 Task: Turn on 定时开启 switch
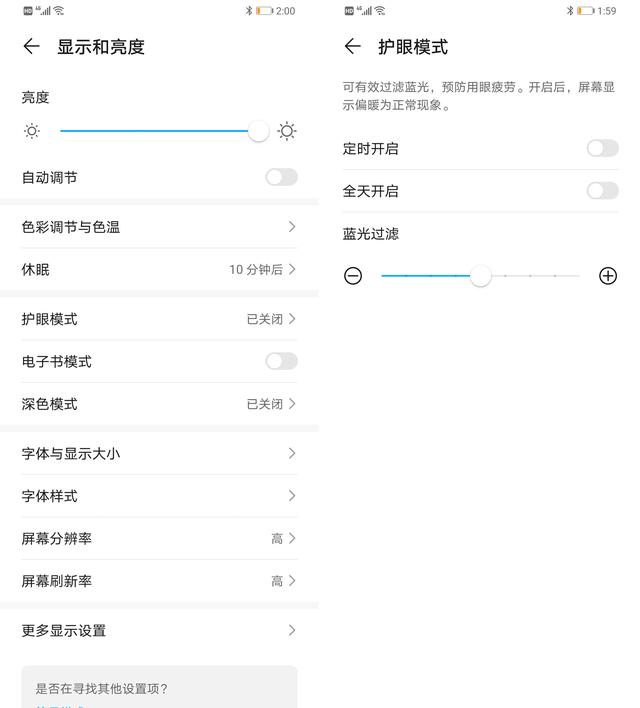602,148
